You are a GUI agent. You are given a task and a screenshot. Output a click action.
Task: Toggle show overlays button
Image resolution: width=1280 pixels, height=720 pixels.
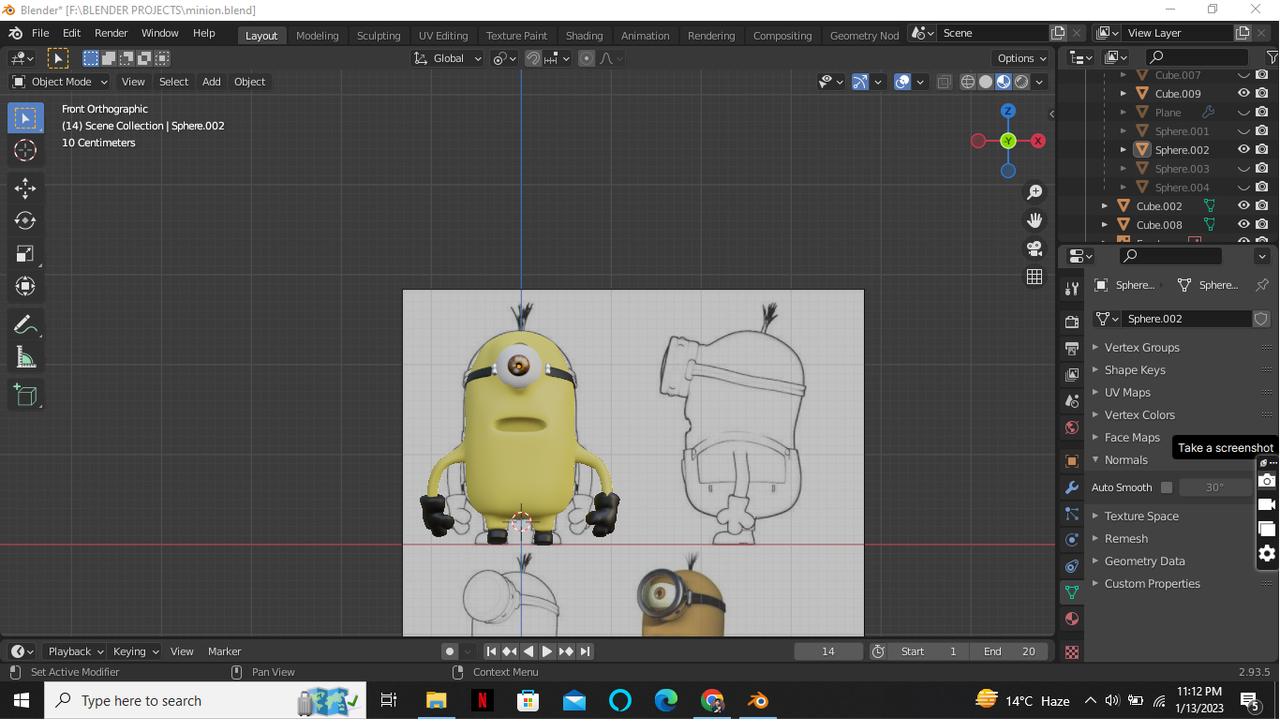[903, 82]
